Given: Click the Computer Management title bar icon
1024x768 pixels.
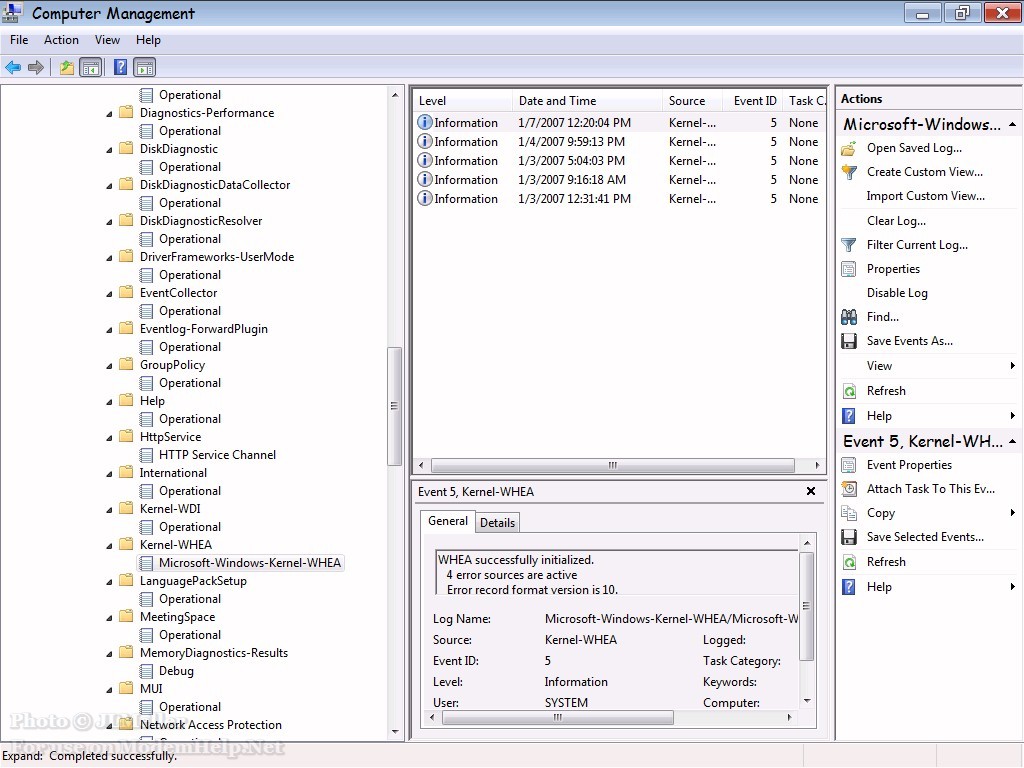Looking at the screenshot, I should click(12, 13).
